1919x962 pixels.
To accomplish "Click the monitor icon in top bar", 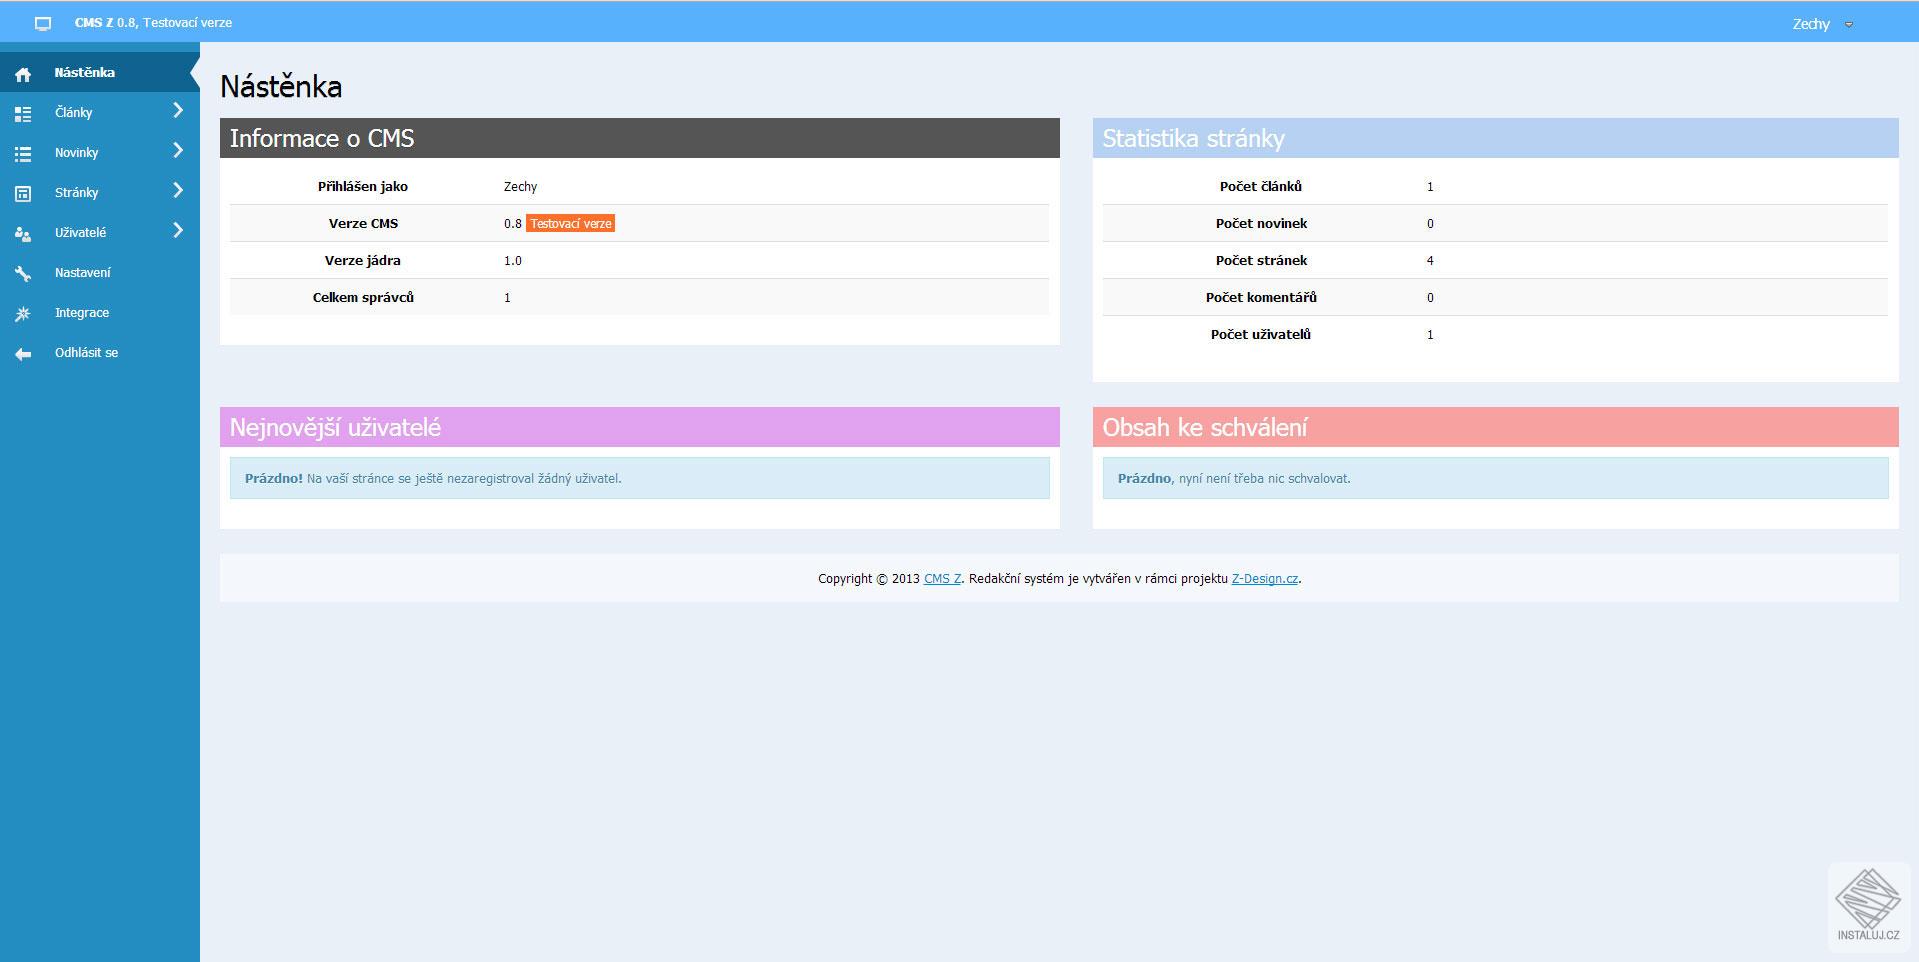I will [43, 23].
